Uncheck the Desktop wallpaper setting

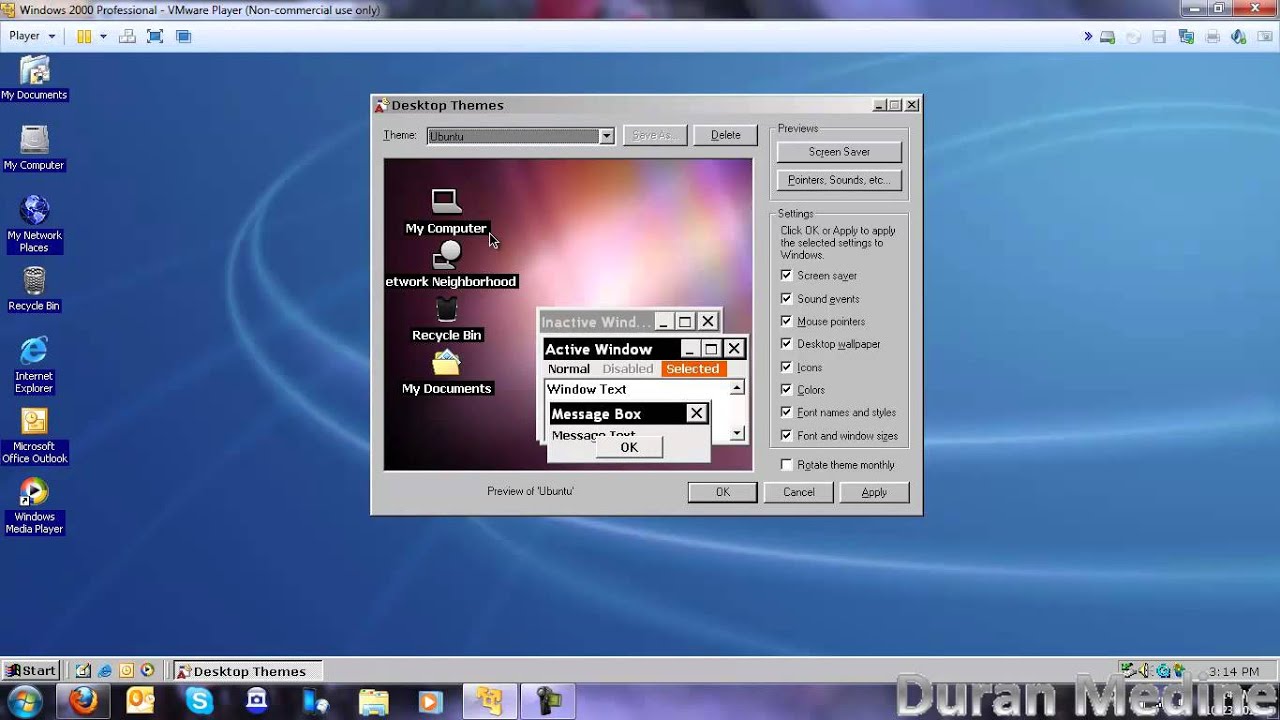(x=786, y=344)
